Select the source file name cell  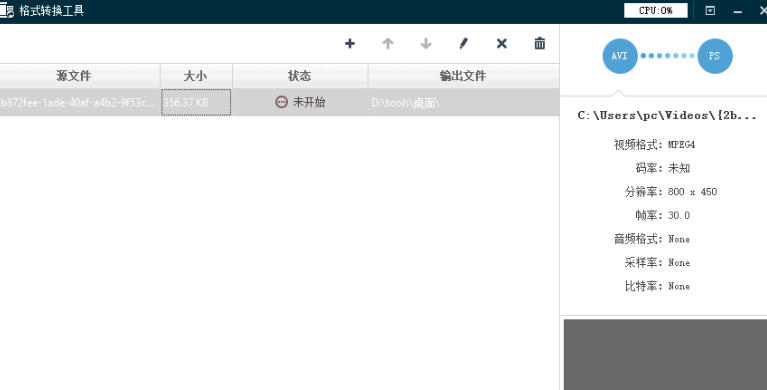(x=80, y=102)
